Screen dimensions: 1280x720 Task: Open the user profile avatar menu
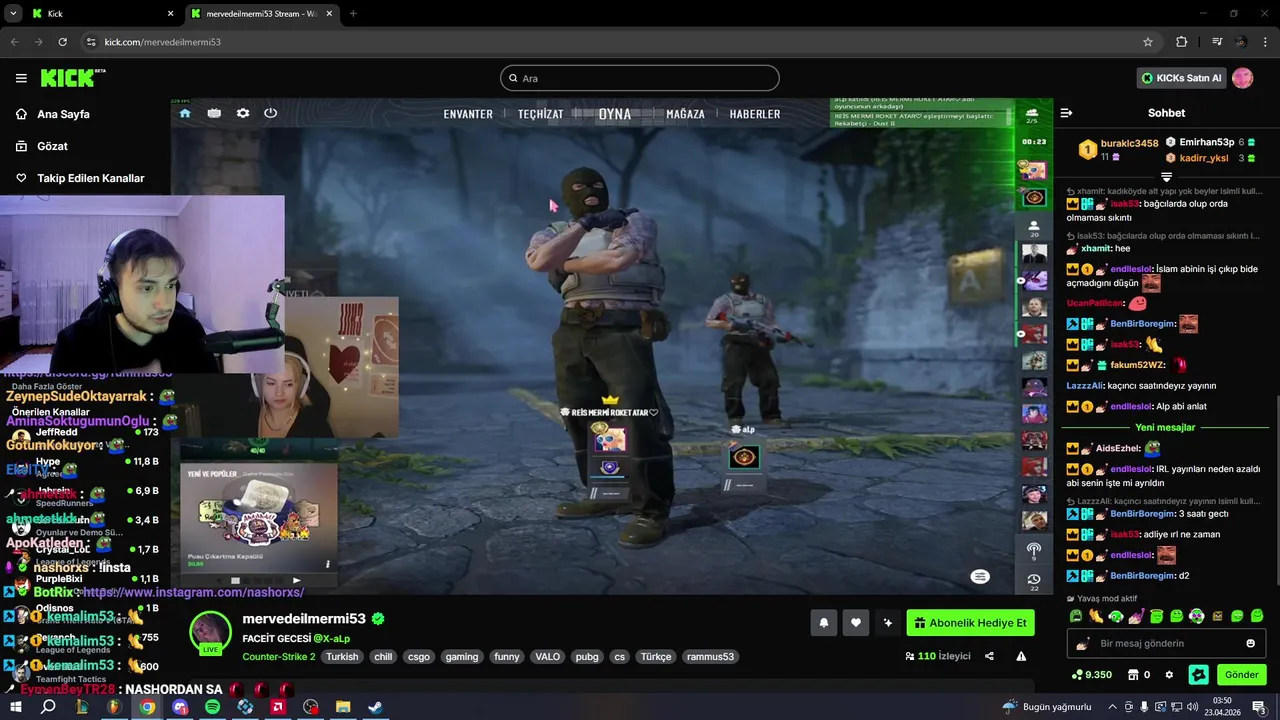point(1243,78)
